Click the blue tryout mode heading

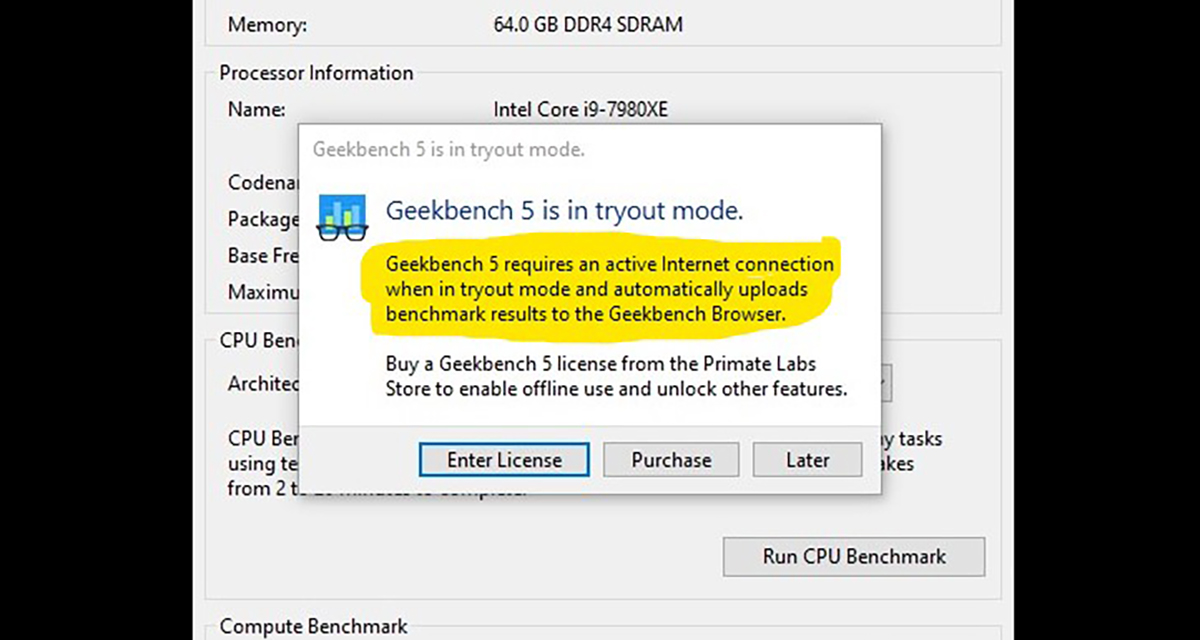pyautogui.click(x=564, y=211)
